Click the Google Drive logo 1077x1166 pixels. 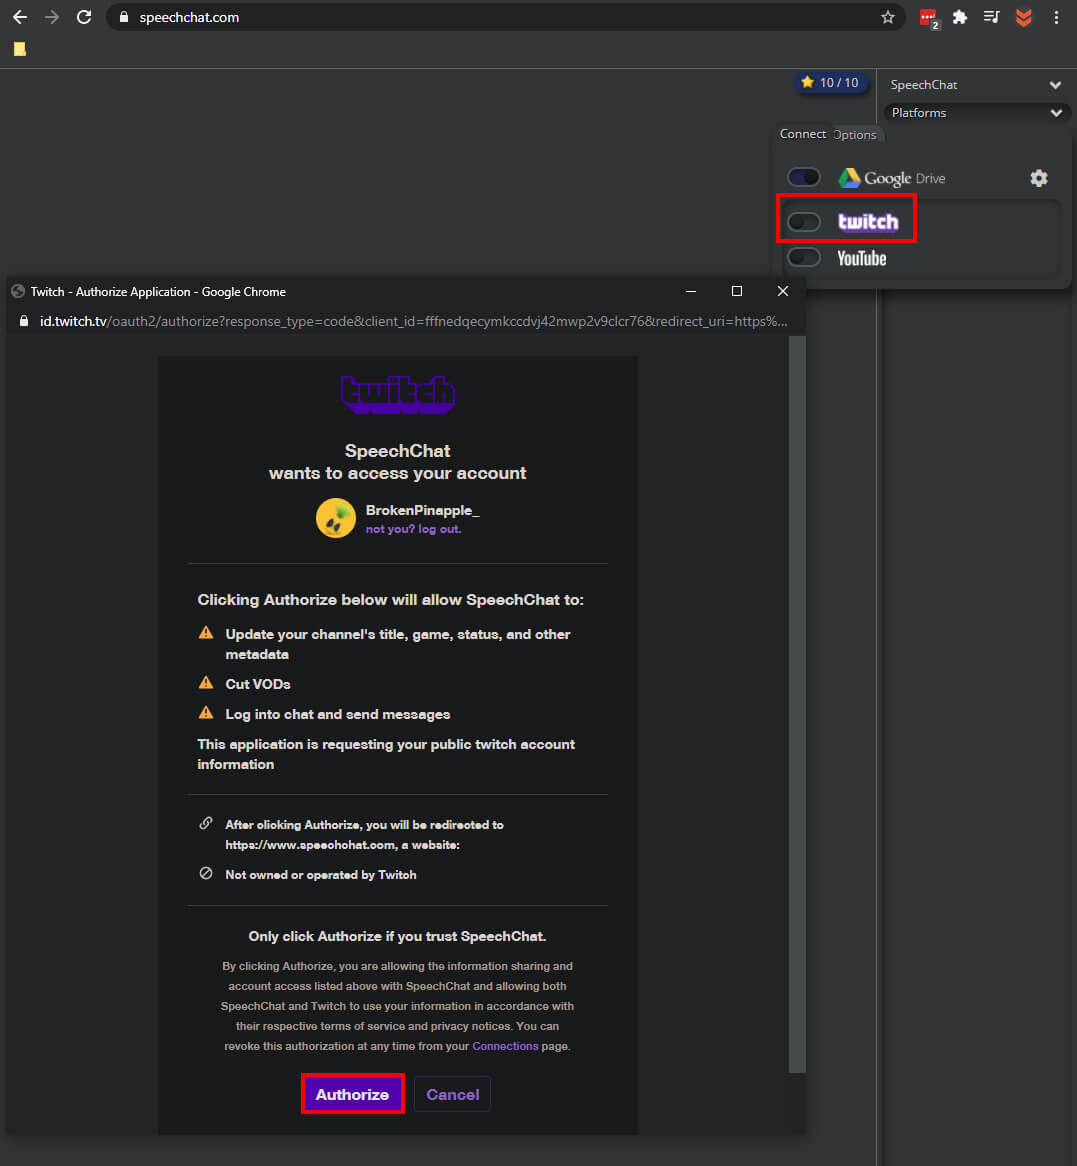pyautogui.click(x=892, y=178)
